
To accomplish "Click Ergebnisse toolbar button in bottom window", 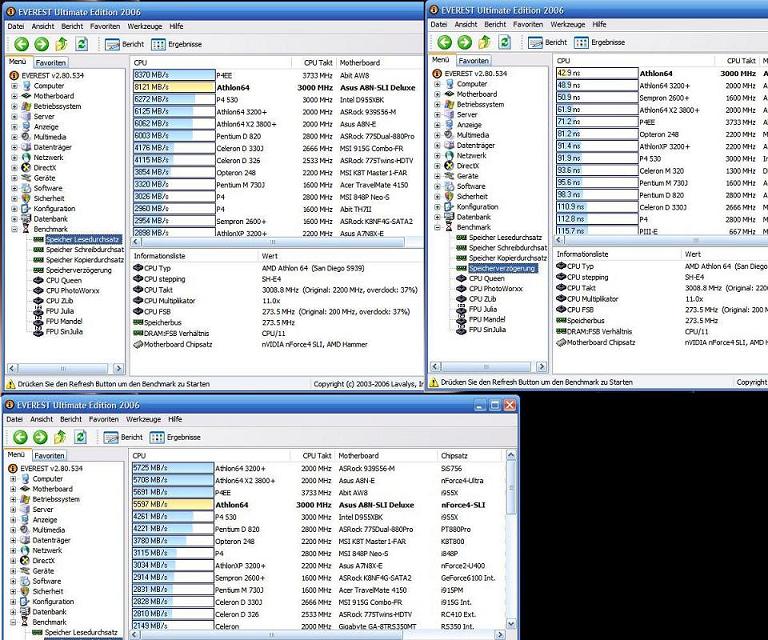I will (175, 437).
